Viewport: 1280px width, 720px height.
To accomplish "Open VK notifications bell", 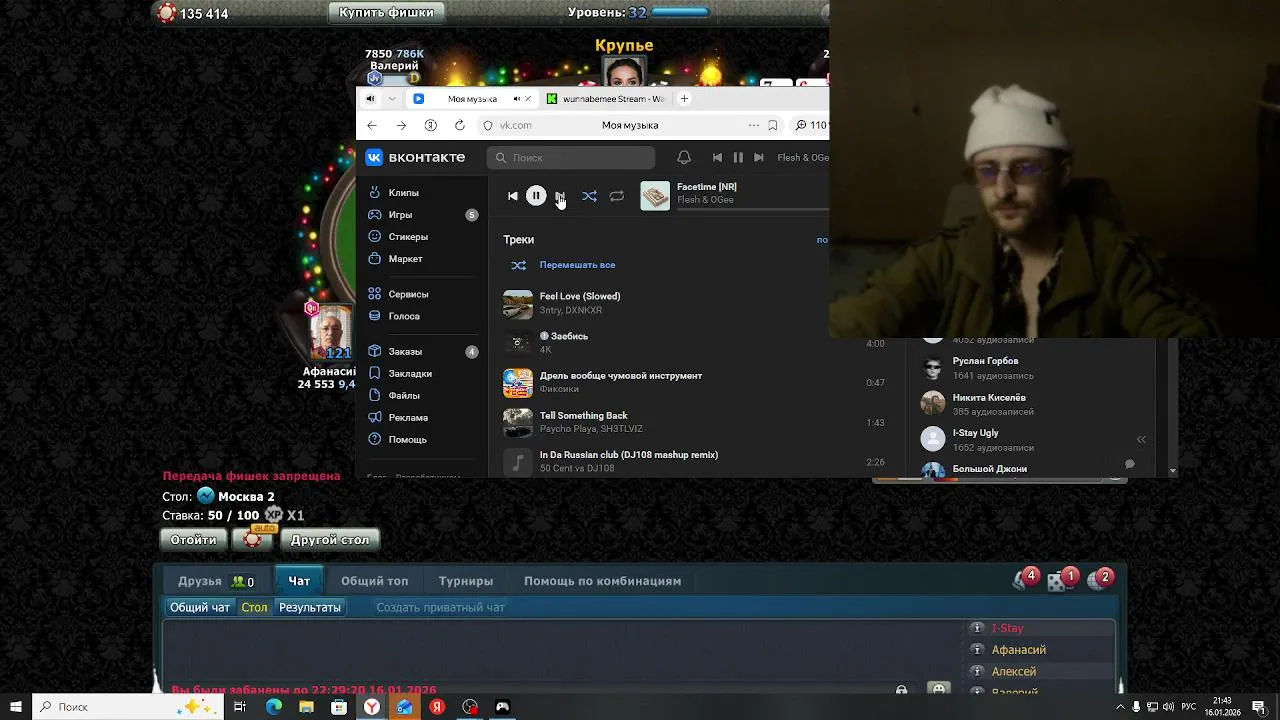I will (684, 157).
